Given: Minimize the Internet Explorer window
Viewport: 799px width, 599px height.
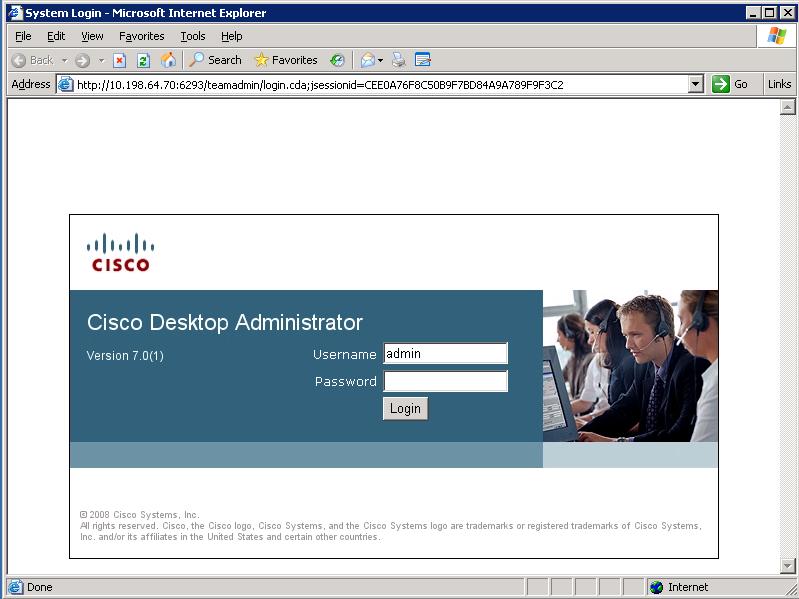Looking at the screenshot, I should click(x=753, y=13).
